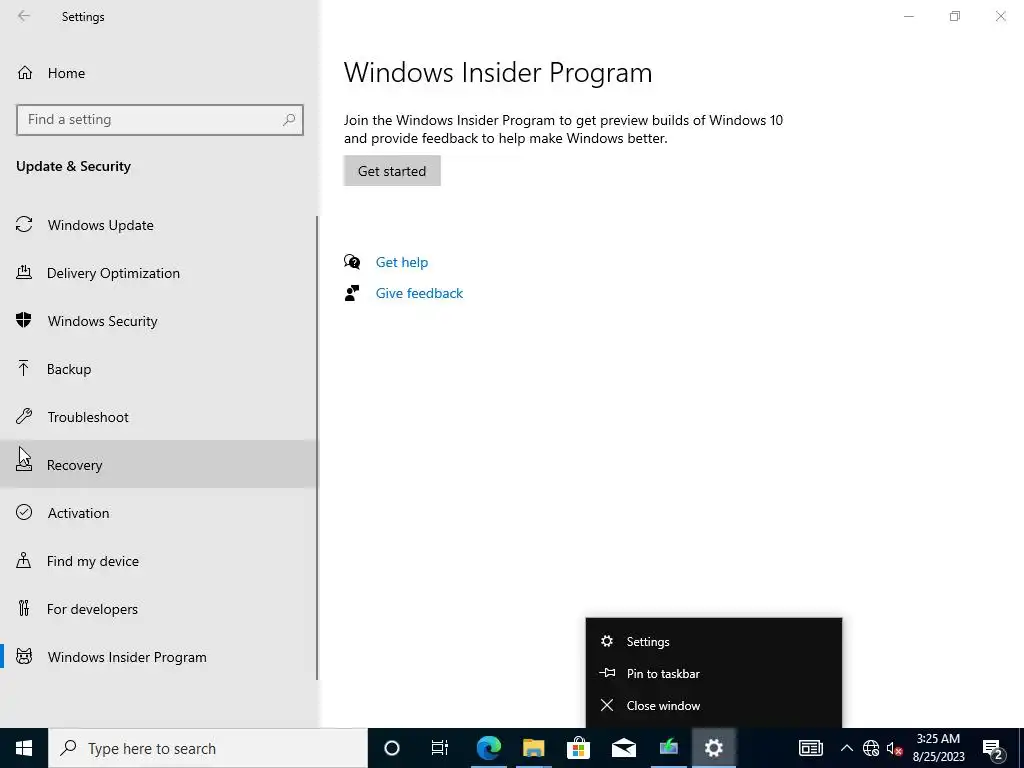Image resolution: width=1024 pixels, height=768 pixels.
Task: Open the Get help link
Action: (x=402, y=262)
